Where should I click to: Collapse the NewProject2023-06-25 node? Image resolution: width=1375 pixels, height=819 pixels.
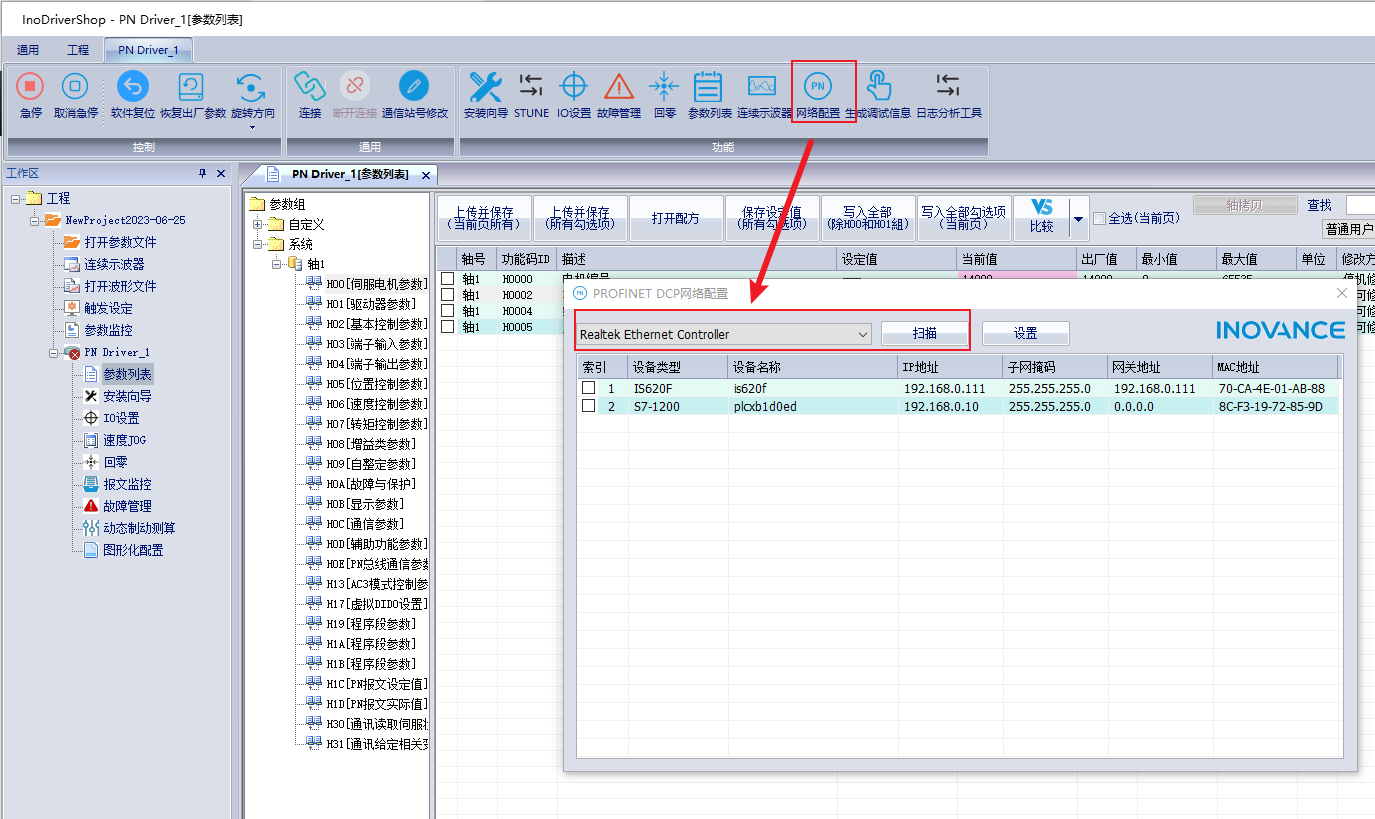[34, 220]
